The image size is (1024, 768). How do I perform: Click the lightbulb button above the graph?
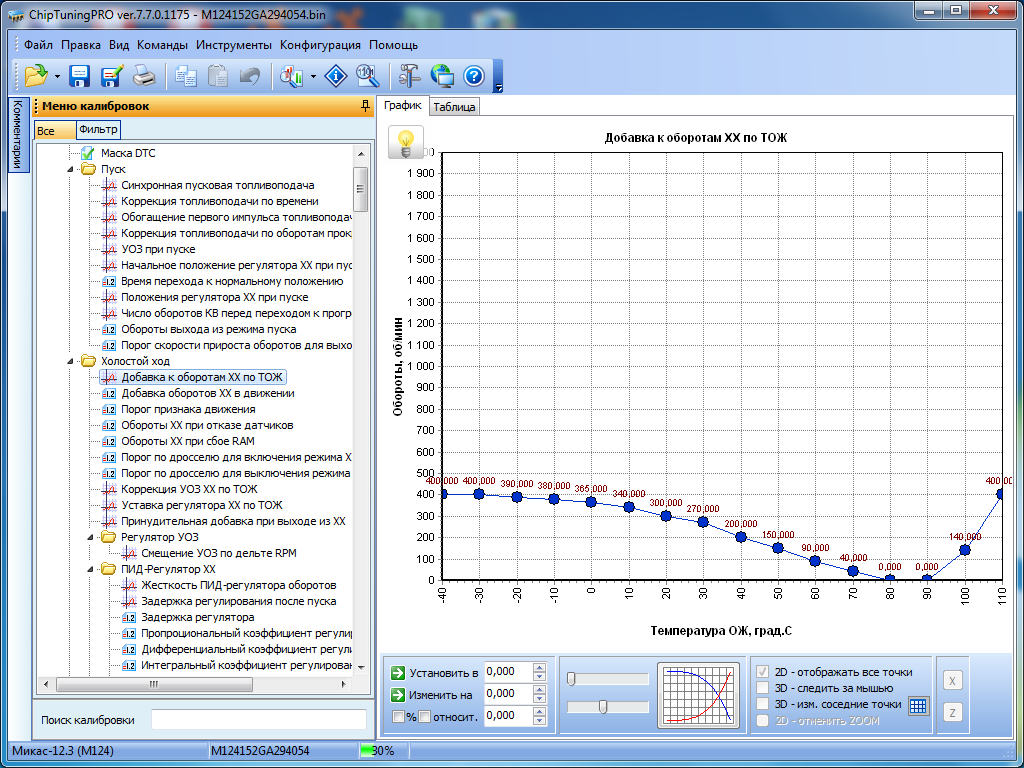click(406, 143)
